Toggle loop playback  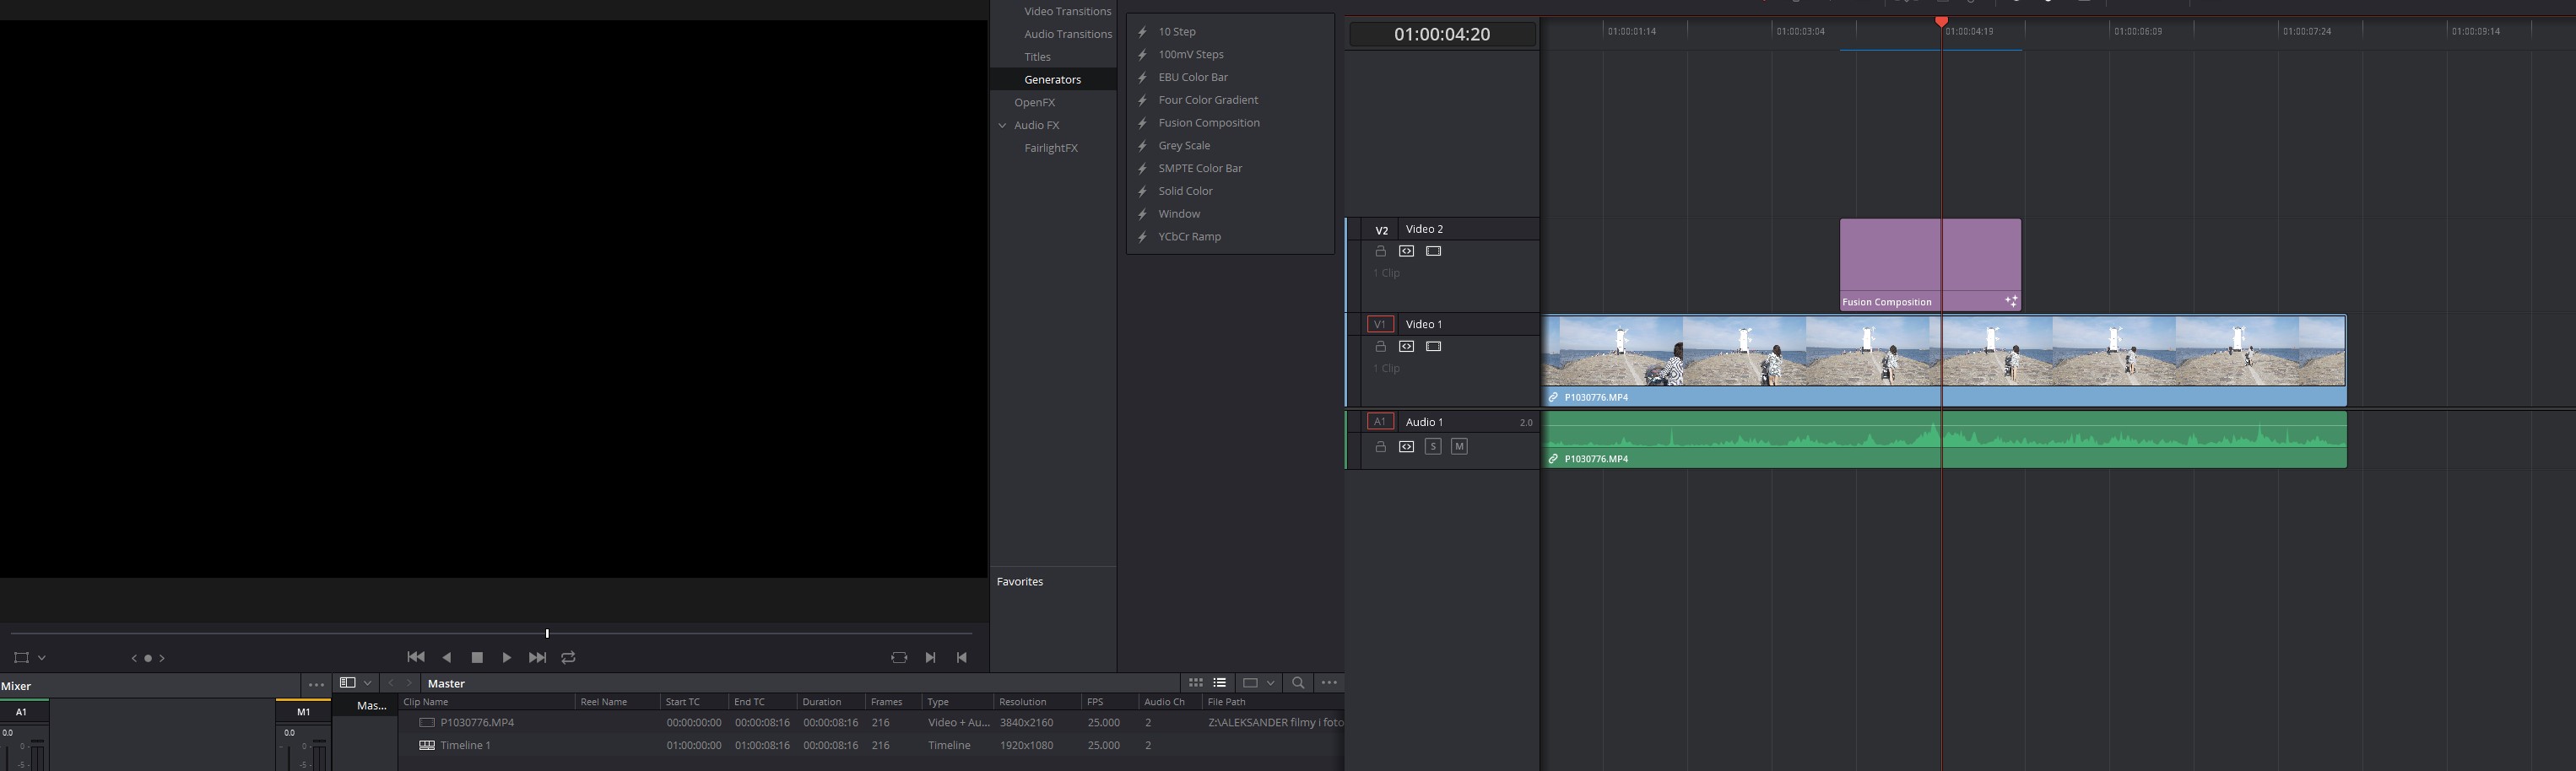pos(568,657)
